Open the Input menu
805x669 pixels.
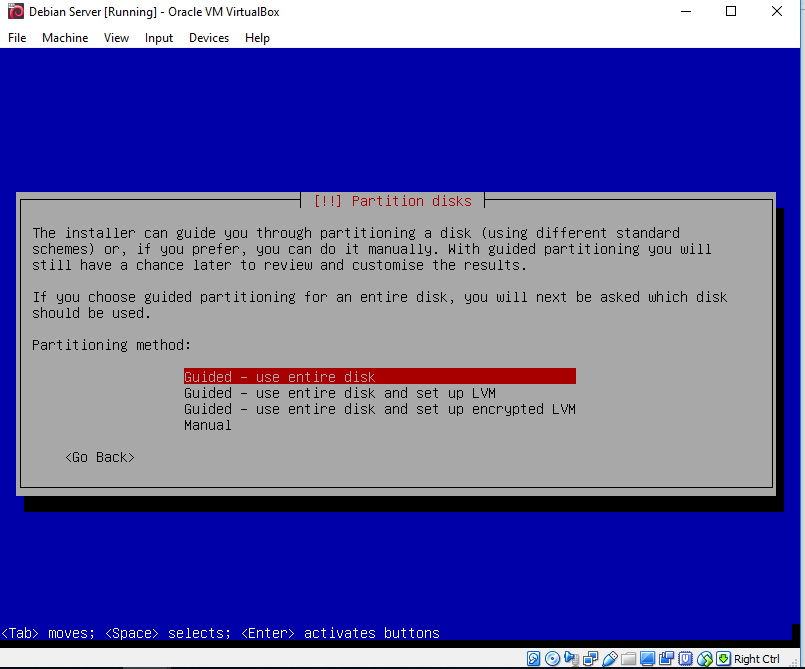coord(159,38)
